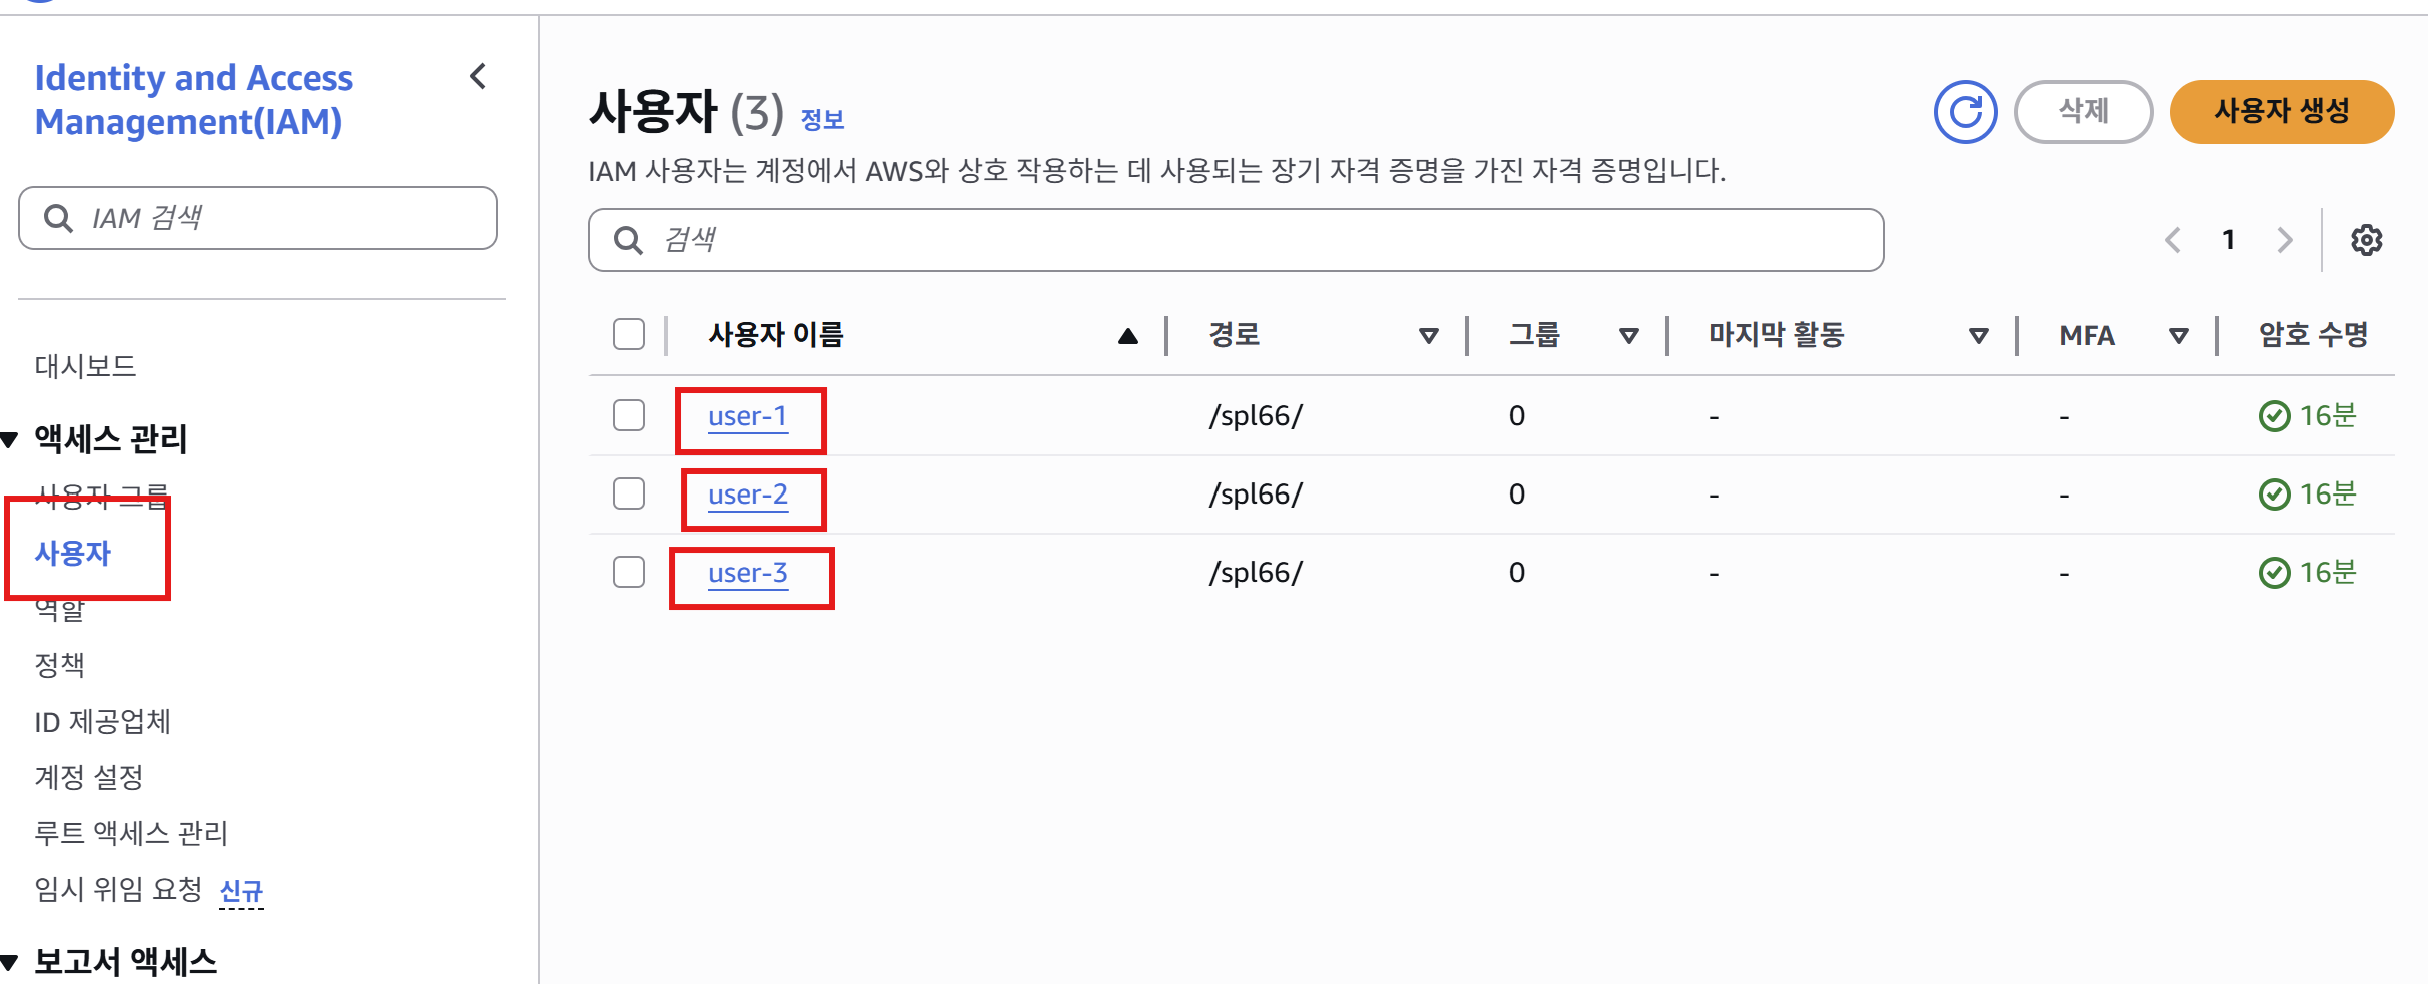Click the green check icon beside user-1's 16분

[x=2277, y=414]
